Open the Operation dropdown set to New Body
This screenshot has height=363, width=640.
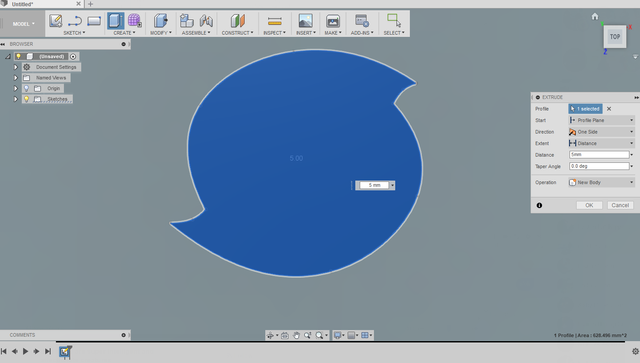601,183
